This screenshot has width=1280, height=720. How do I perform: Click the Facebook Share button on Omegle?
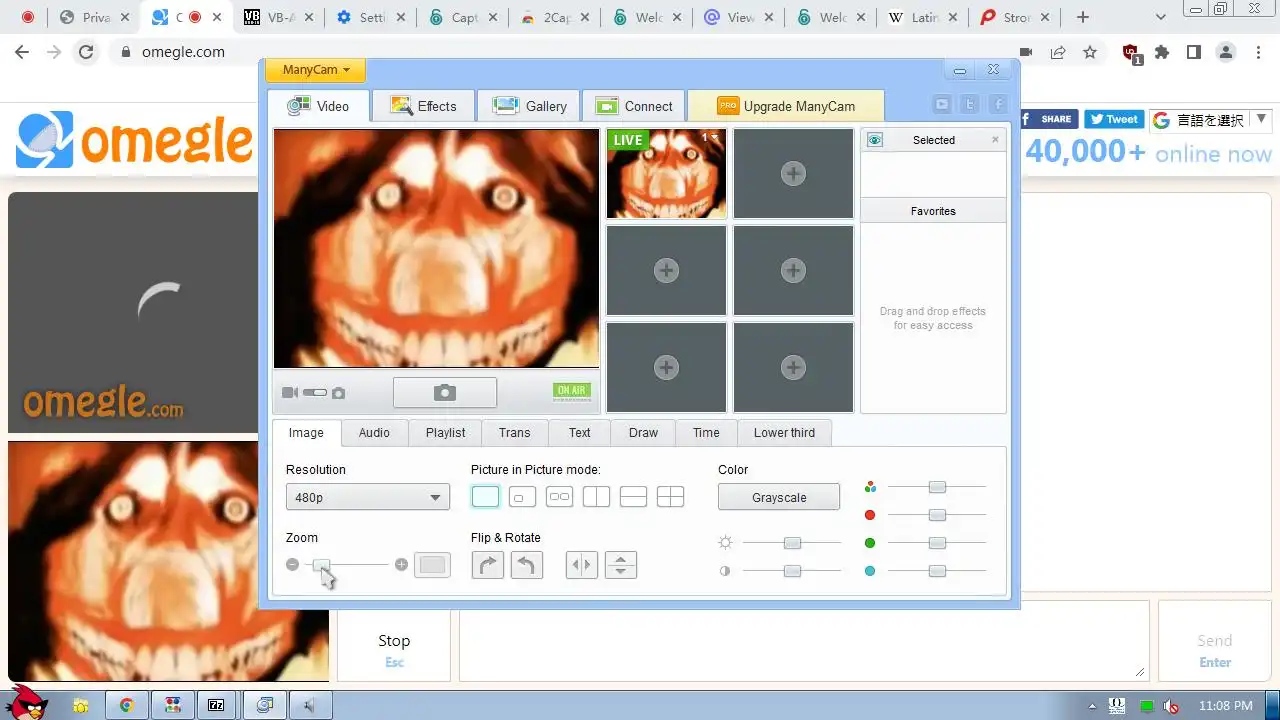1048,119
